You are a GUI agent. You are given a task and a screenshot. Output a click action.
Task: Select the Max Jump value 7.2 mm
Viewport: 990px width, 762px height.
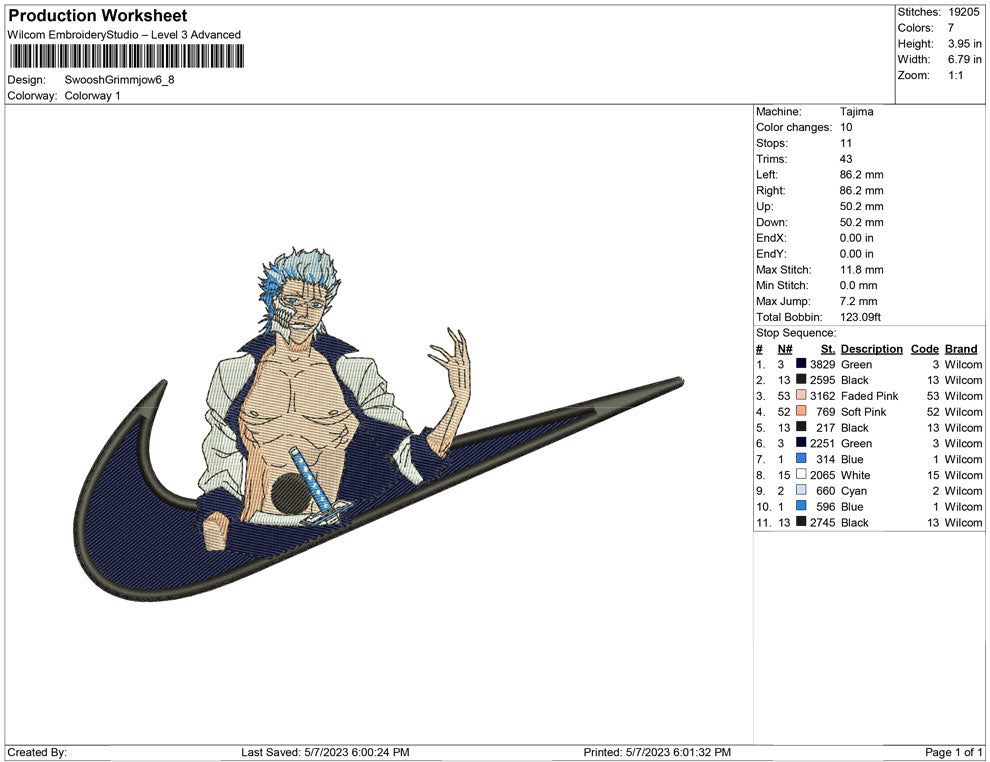[x=858, y=301]
